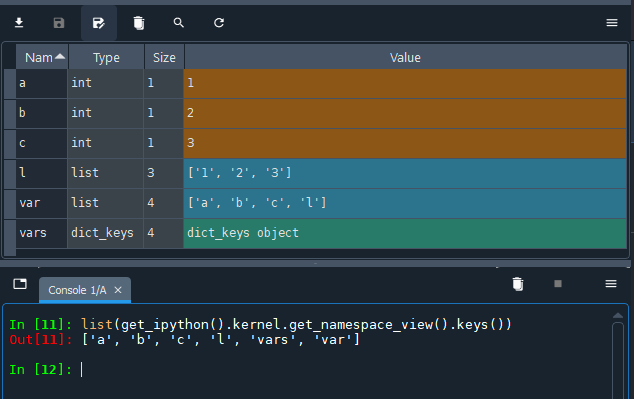This screenshot has height=399, width=634.
Task: Click the list type cell in row var
Action: 106,203
